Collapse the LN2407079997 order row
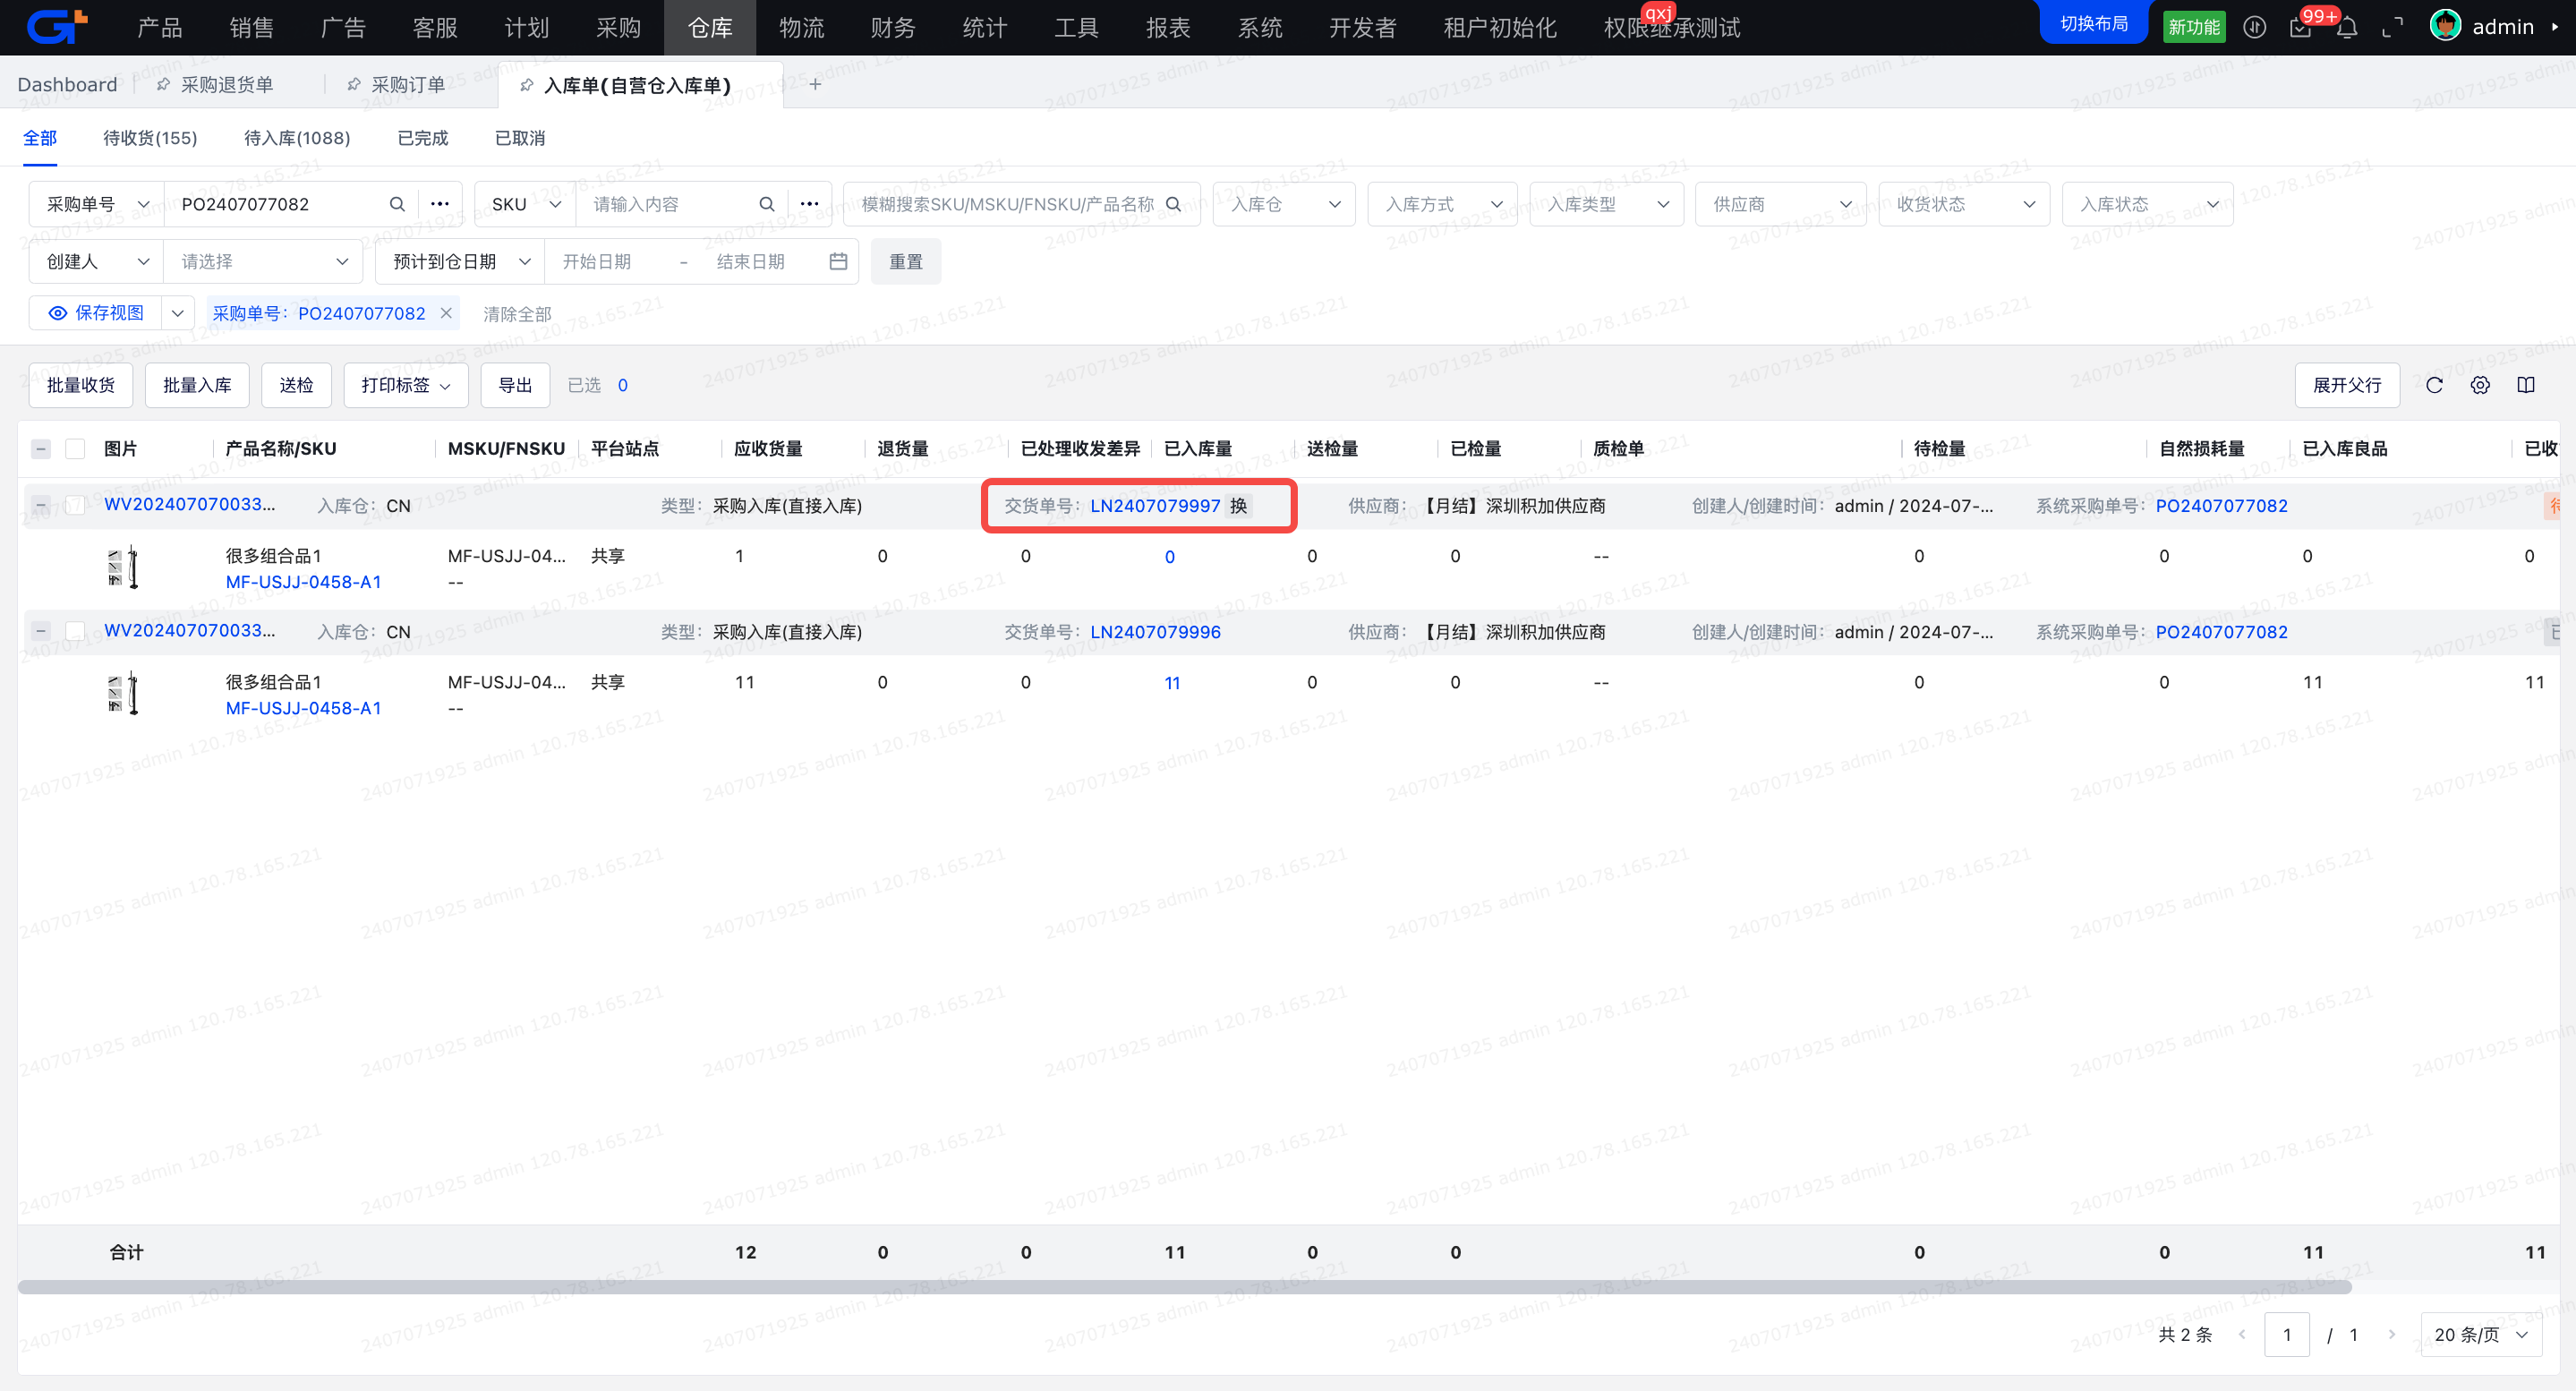The width and height of the screenshot is (2576, 1391). (x=41, y=505)
